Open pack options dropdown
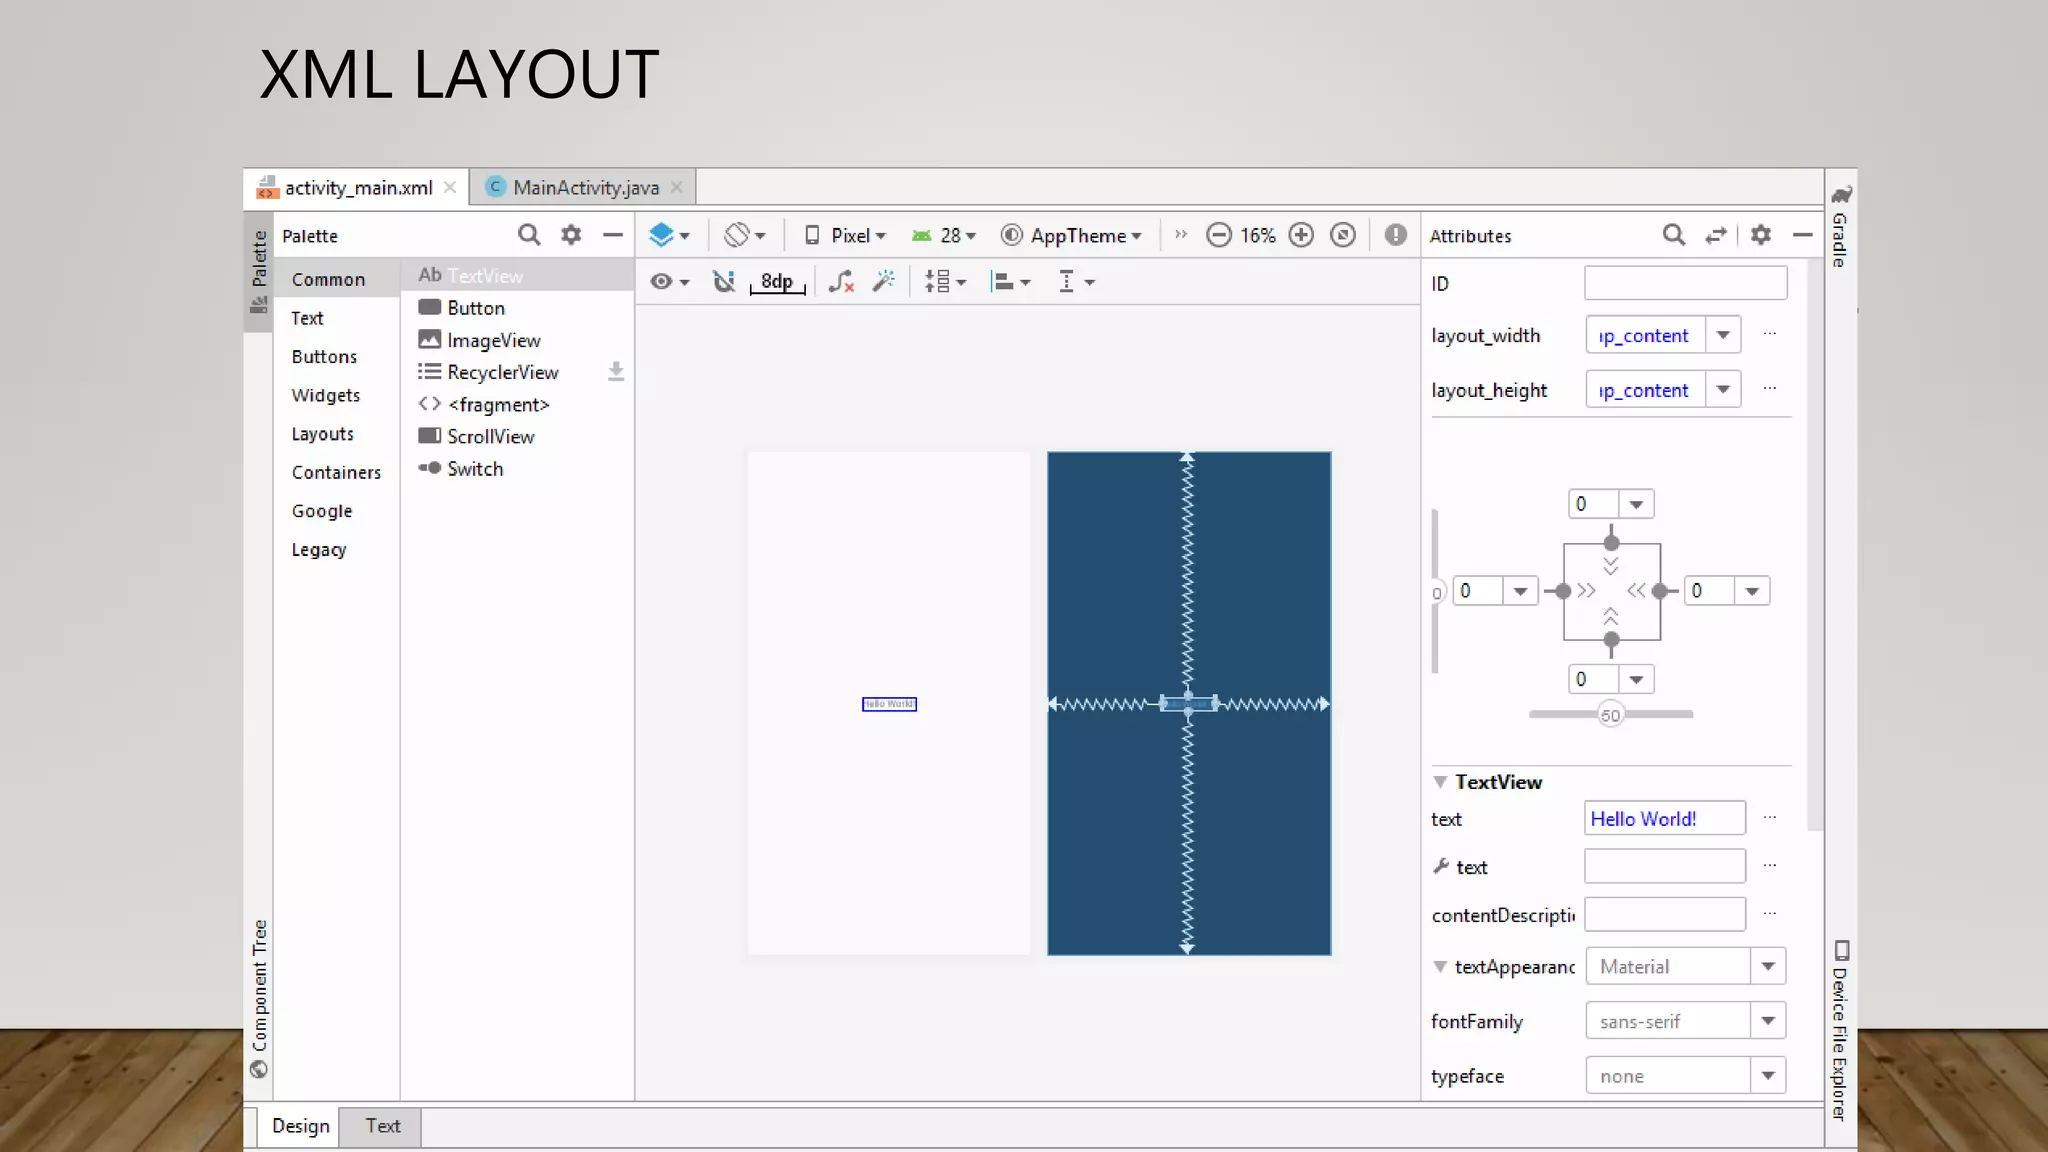 [x=945, y=282]
